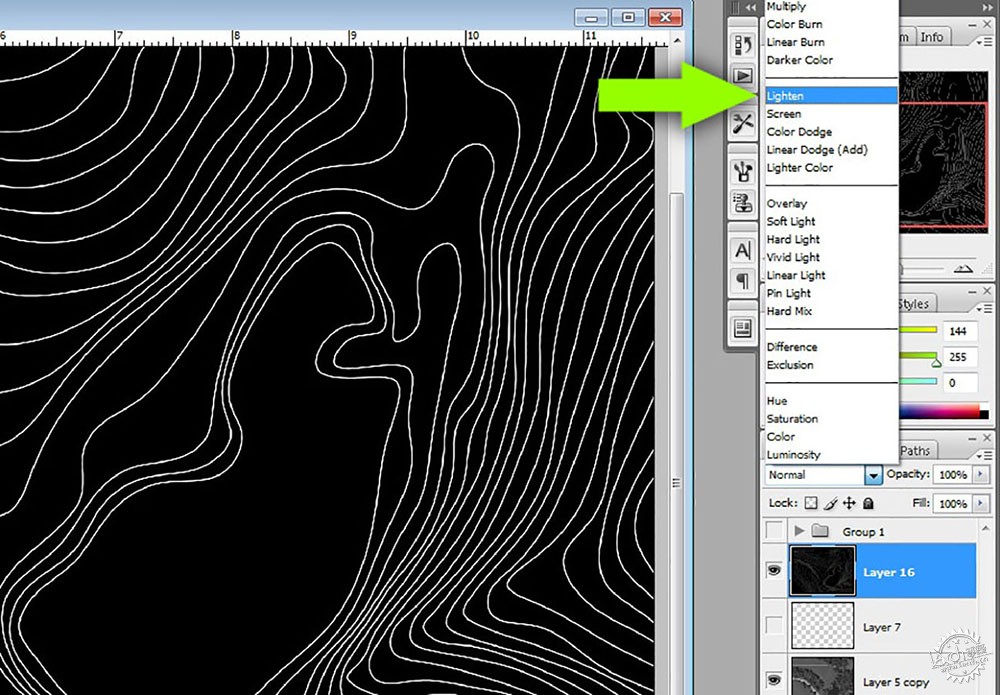
Task: Click the blend mode dropdown arrow
Action: (x=873, y=475)
